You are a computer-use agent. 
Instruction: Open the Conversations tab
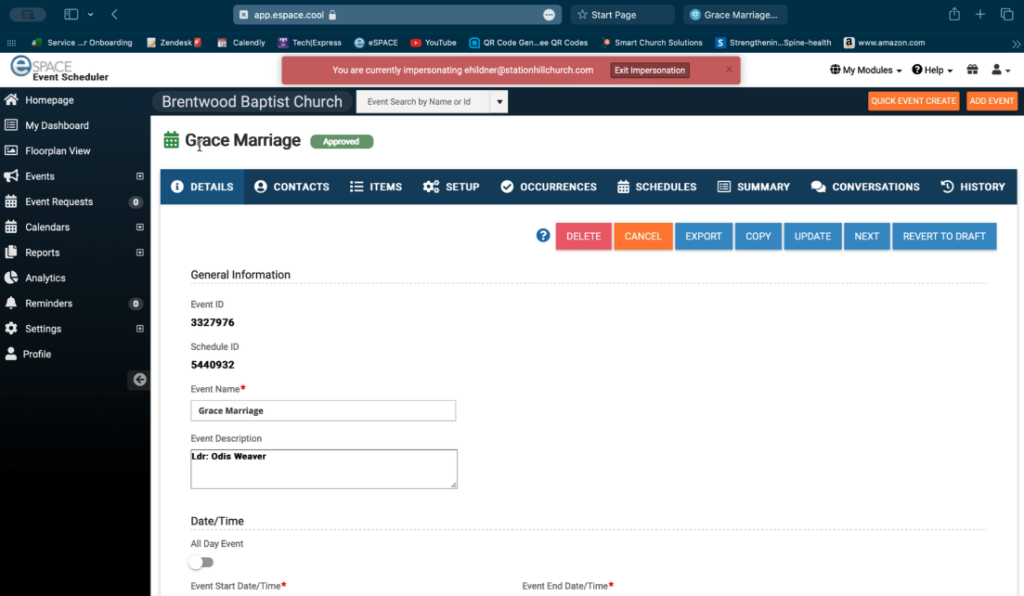point(865,187)
